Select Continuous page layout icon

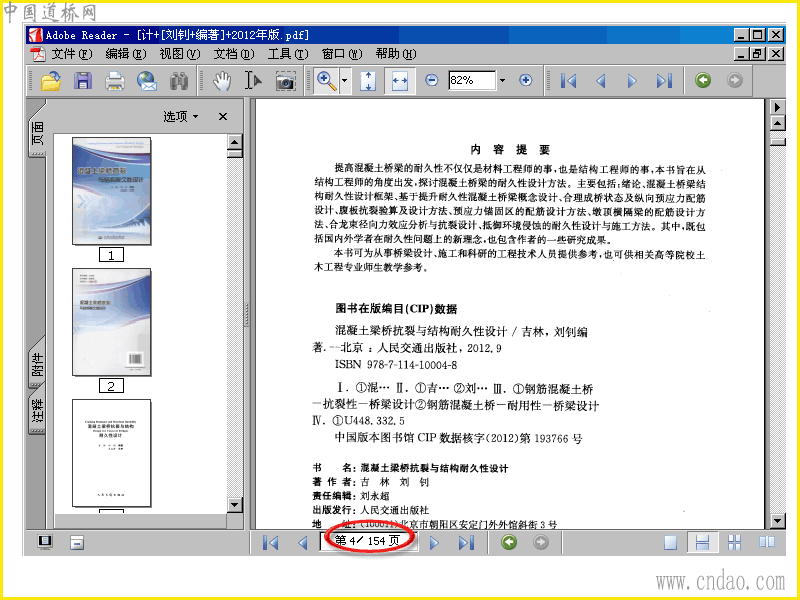click(702, 542)
